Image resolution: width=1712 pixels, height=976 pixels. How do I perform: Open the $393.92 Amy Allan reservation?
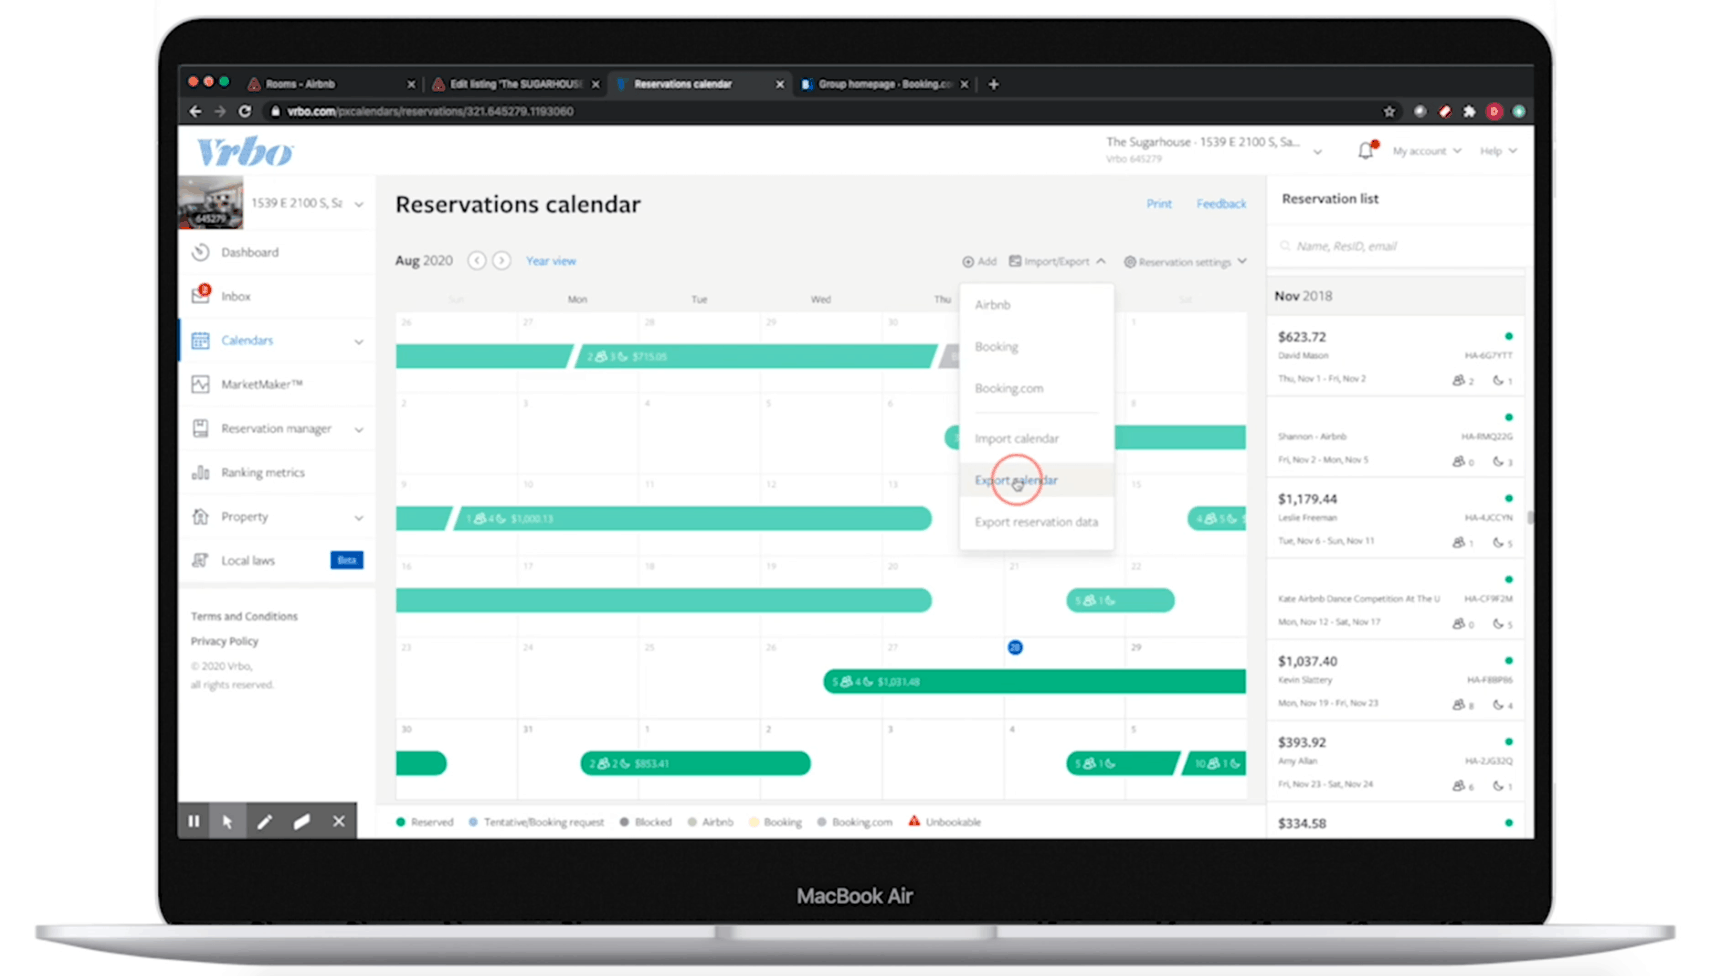coord(1395,763)
